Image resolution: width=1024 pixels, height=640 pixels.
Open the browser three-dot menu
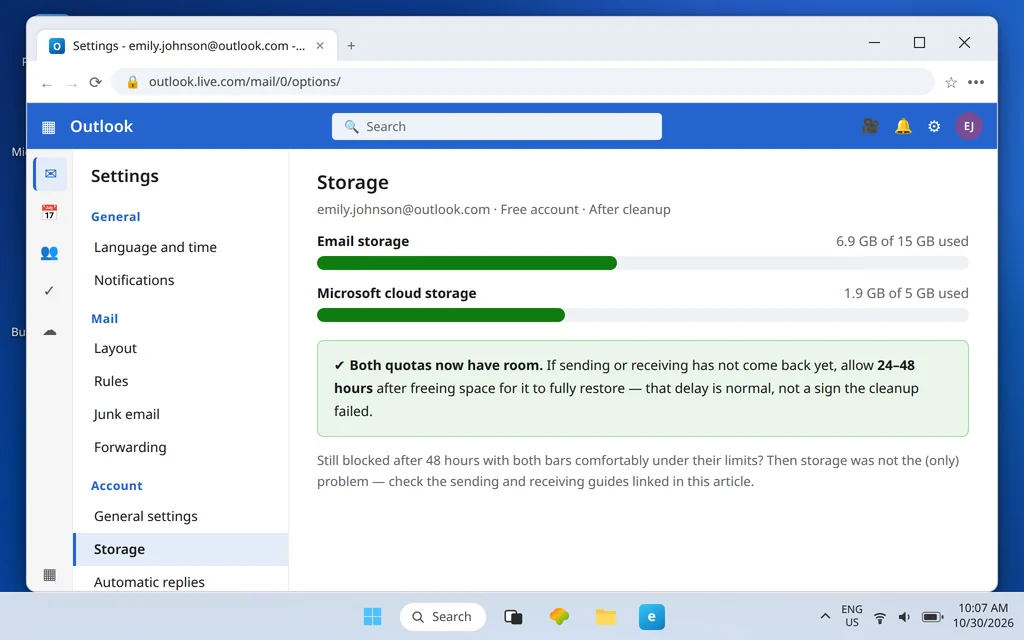coord(976,82)
